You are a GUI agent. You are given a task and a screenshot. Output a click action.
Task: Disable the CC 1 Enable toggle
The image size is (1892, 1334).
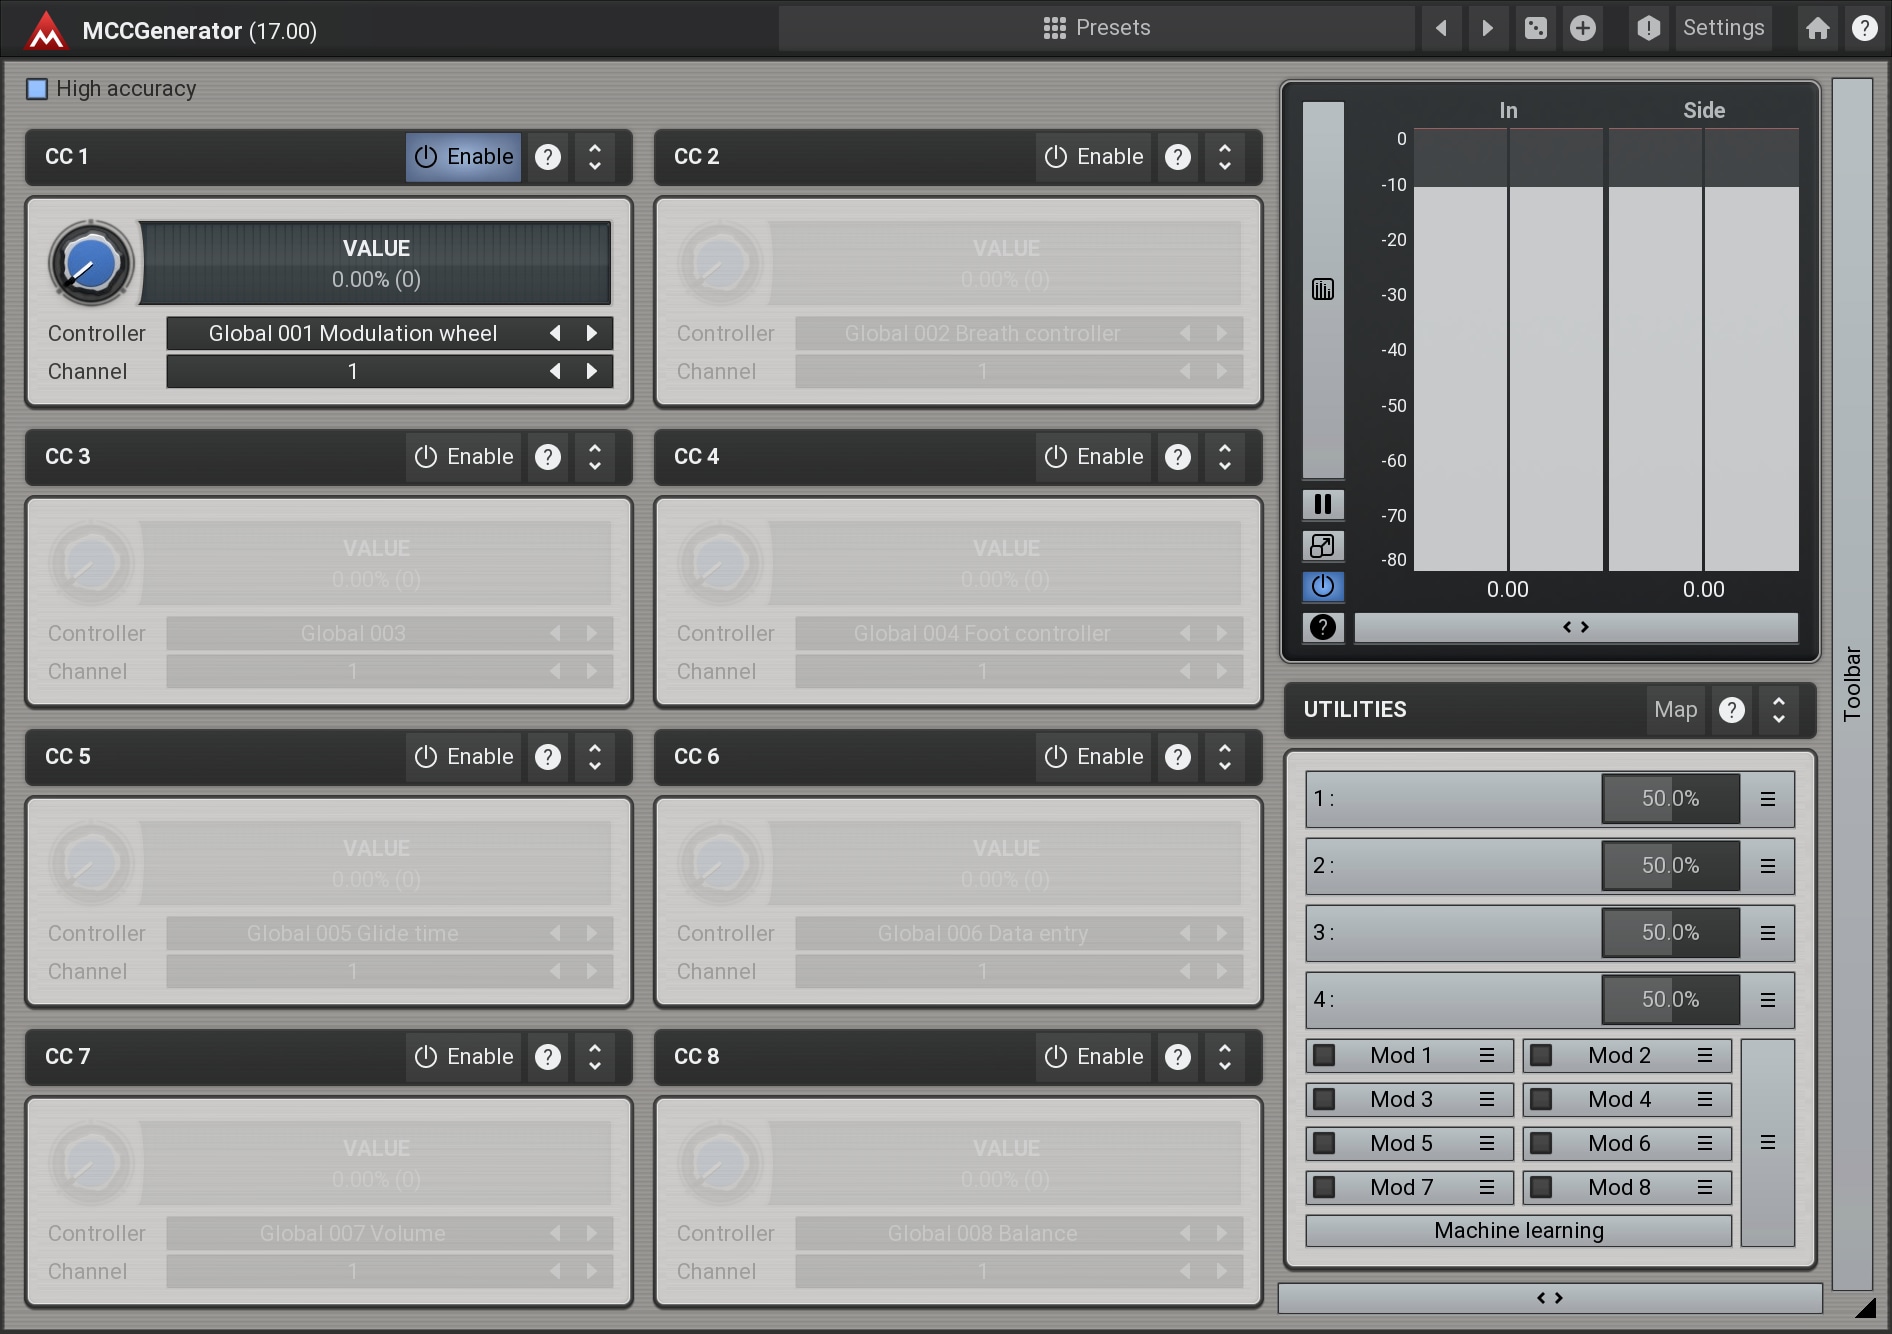click(463, 157)
